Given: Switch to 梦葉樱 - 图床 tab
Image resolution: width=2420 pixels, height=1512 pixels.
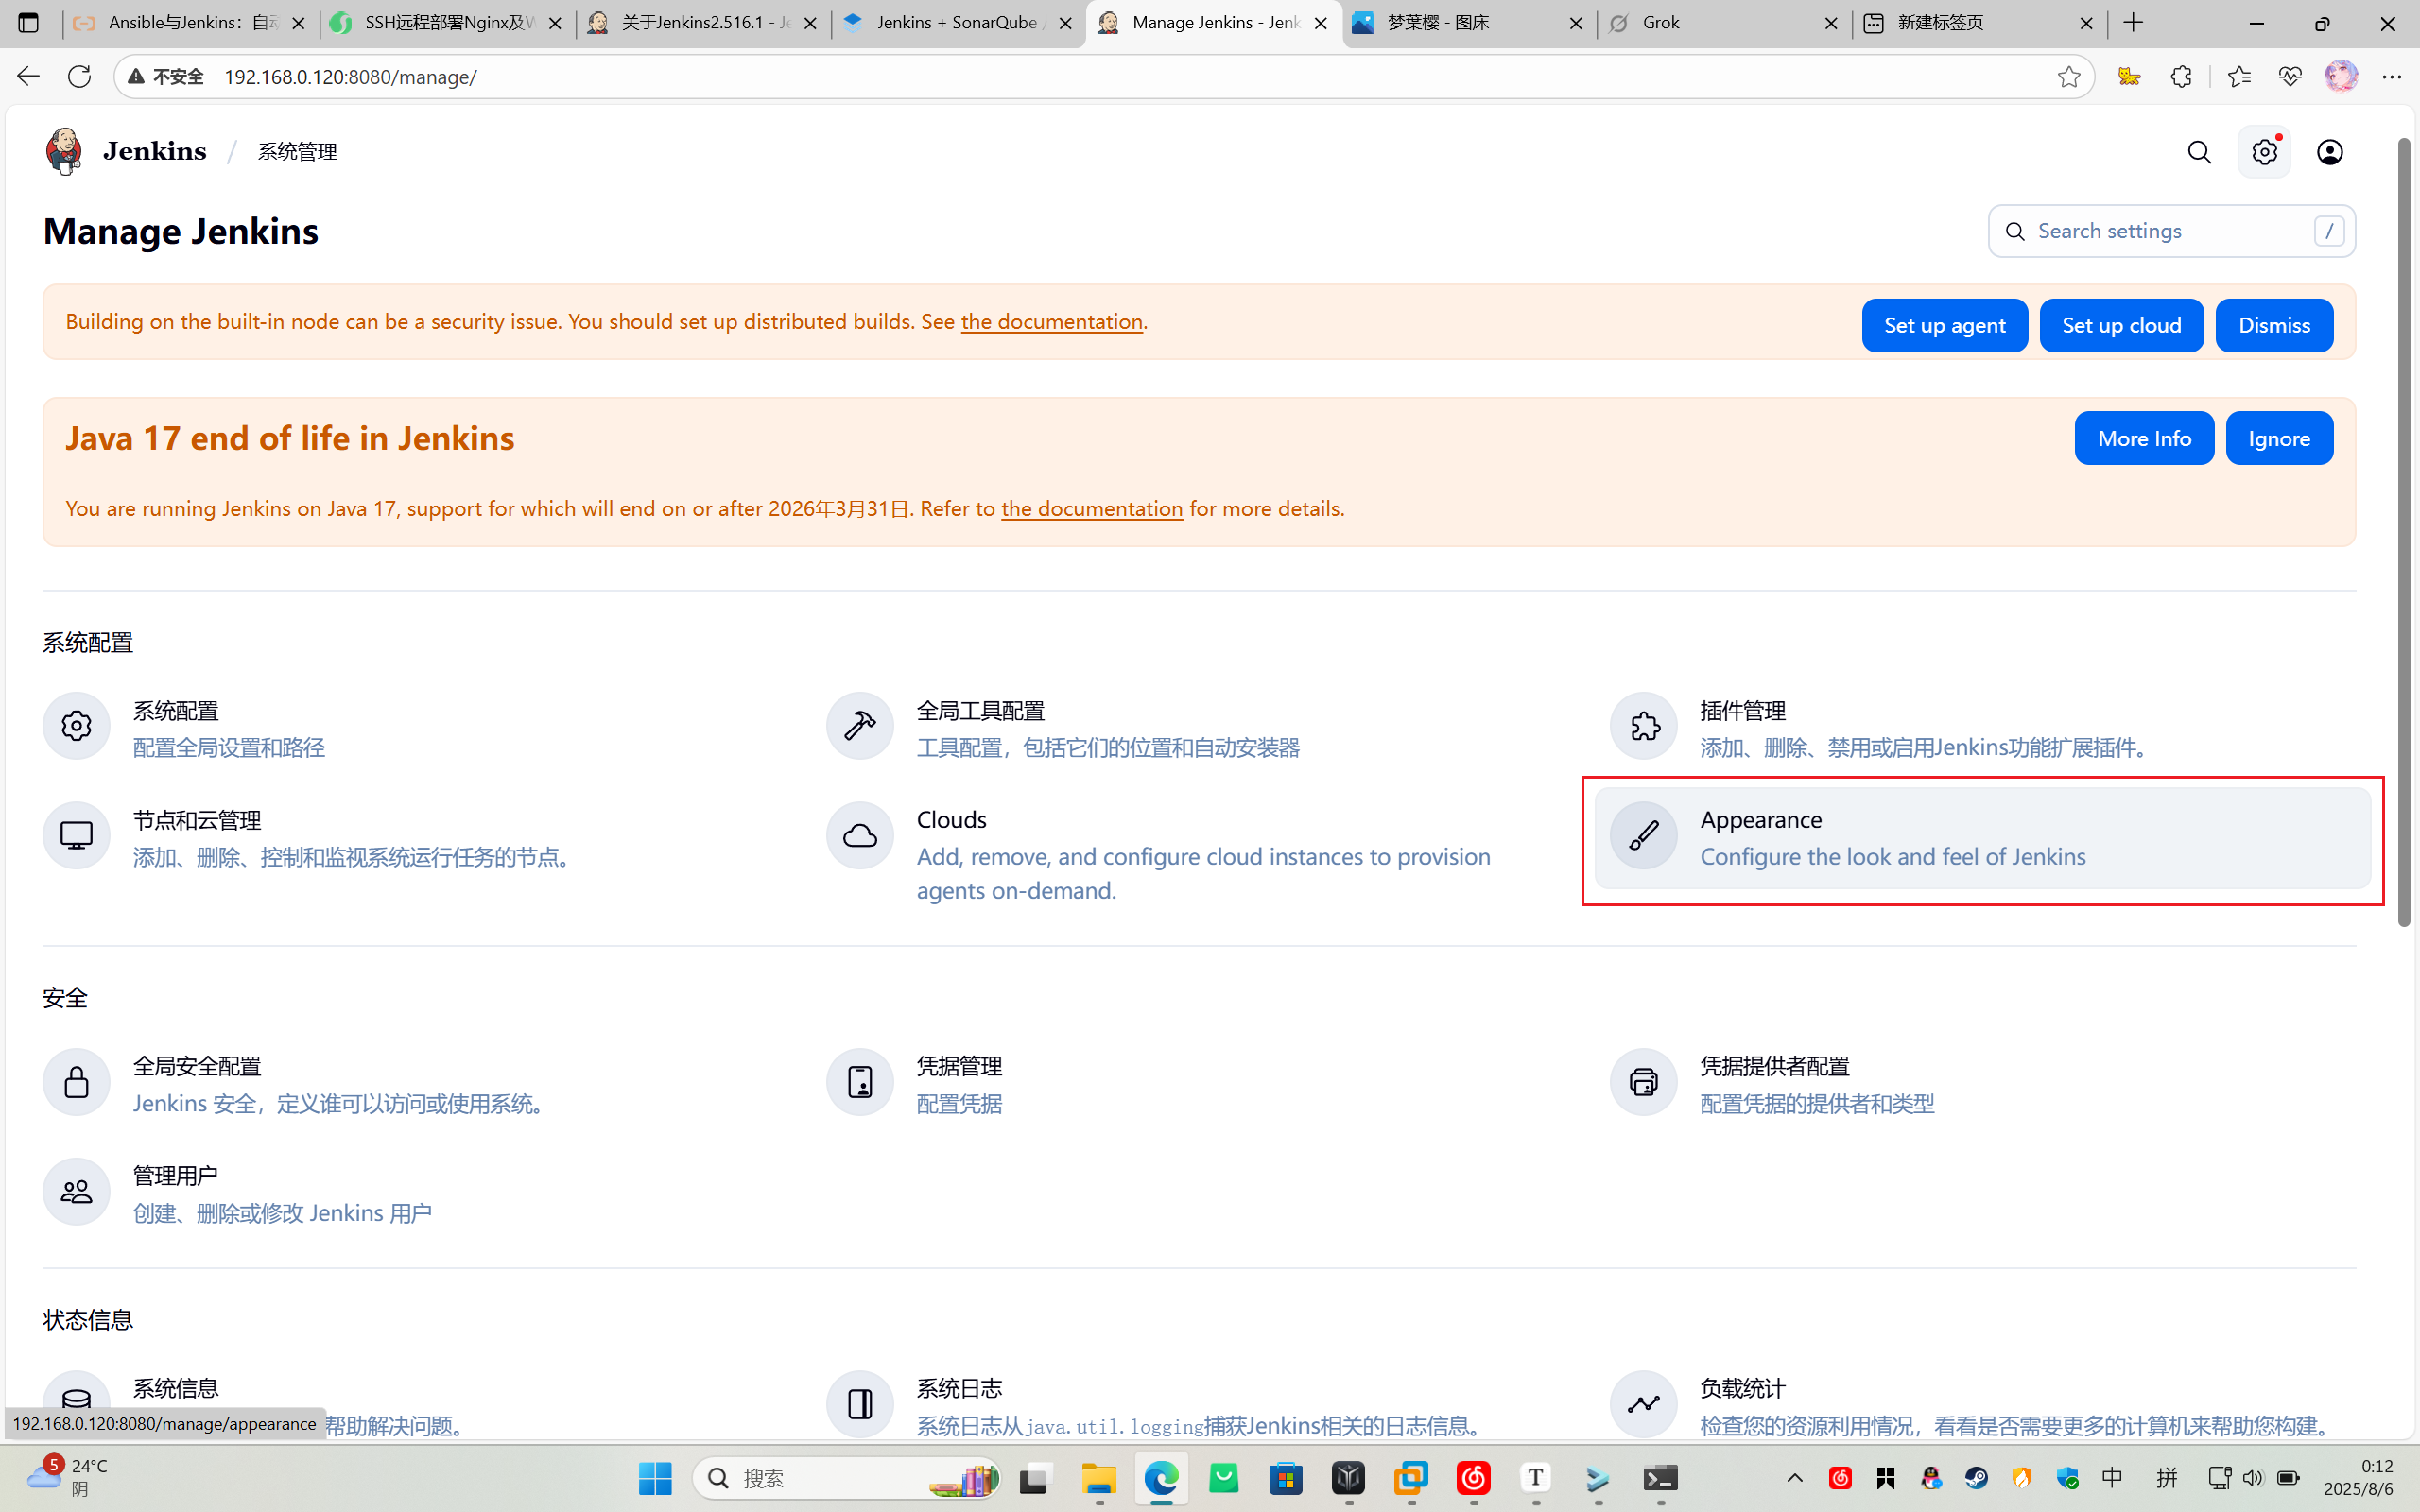Looking at the screenshot, I should click(1468, 23).
